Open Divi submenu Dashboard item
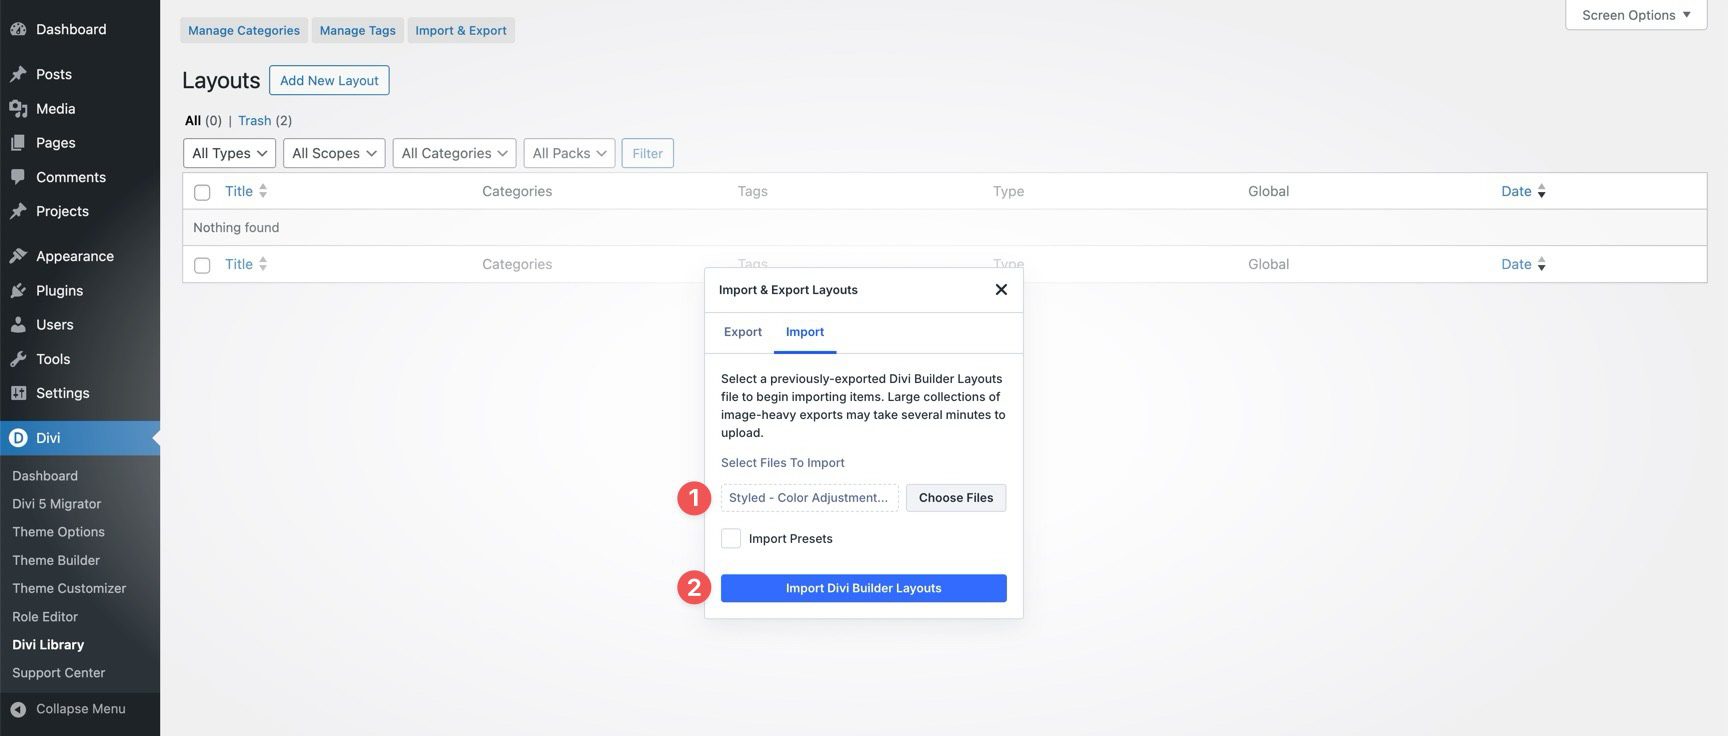This screenshot has width=1728, height=736. tap(45, 476)
